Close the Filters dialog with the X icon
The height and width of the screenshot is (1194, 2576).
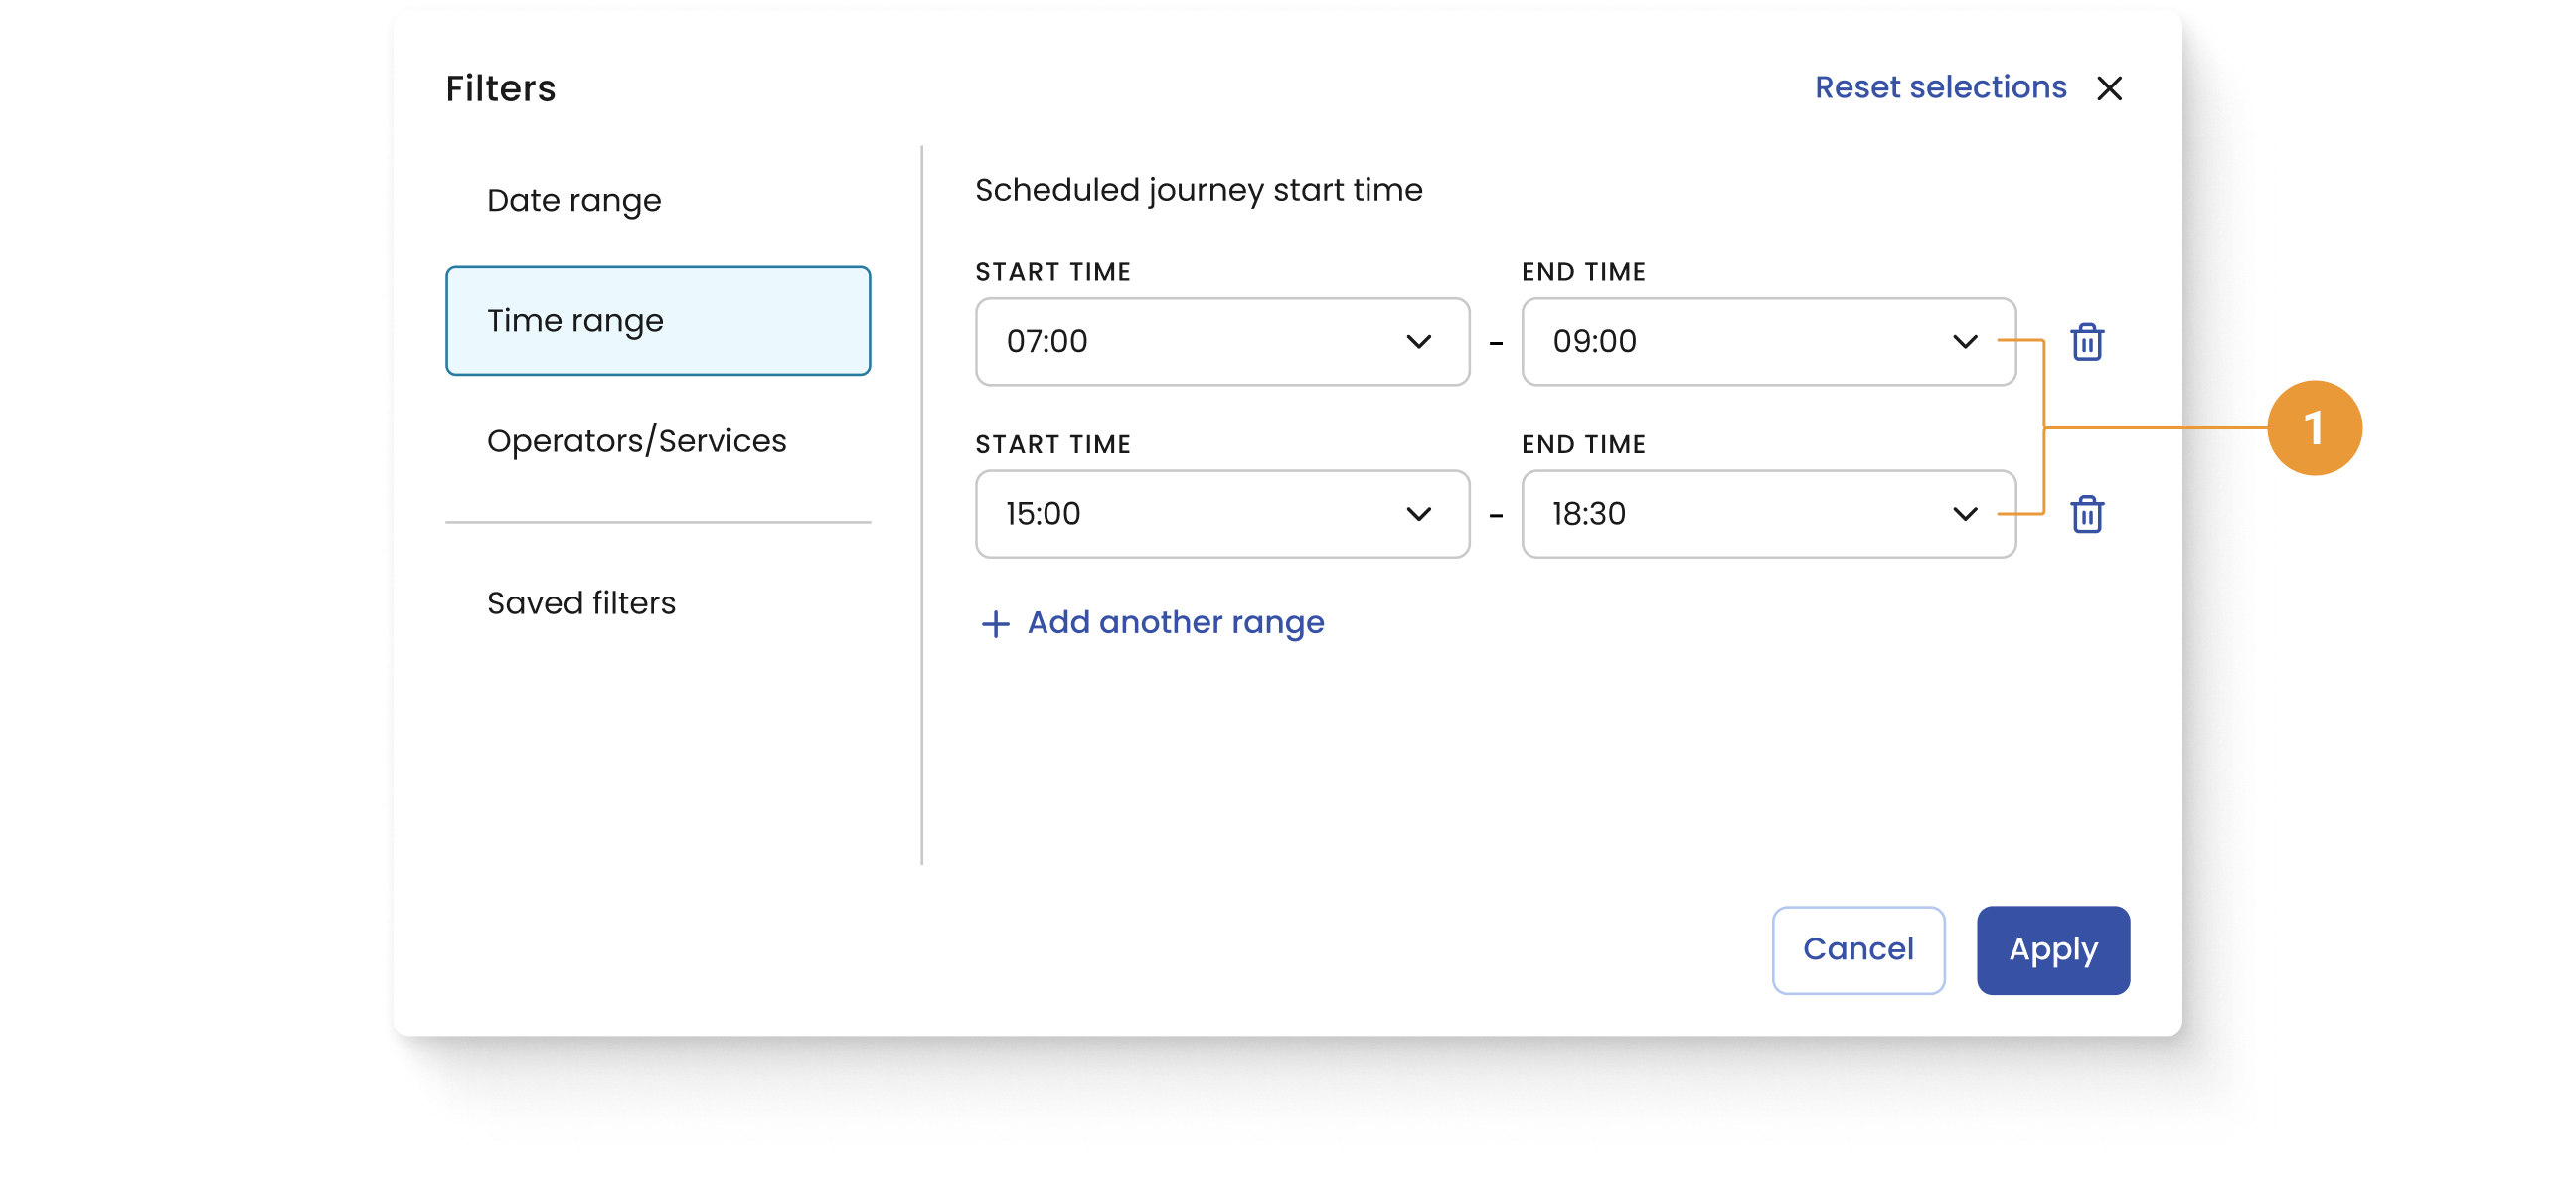(2109, 89)
